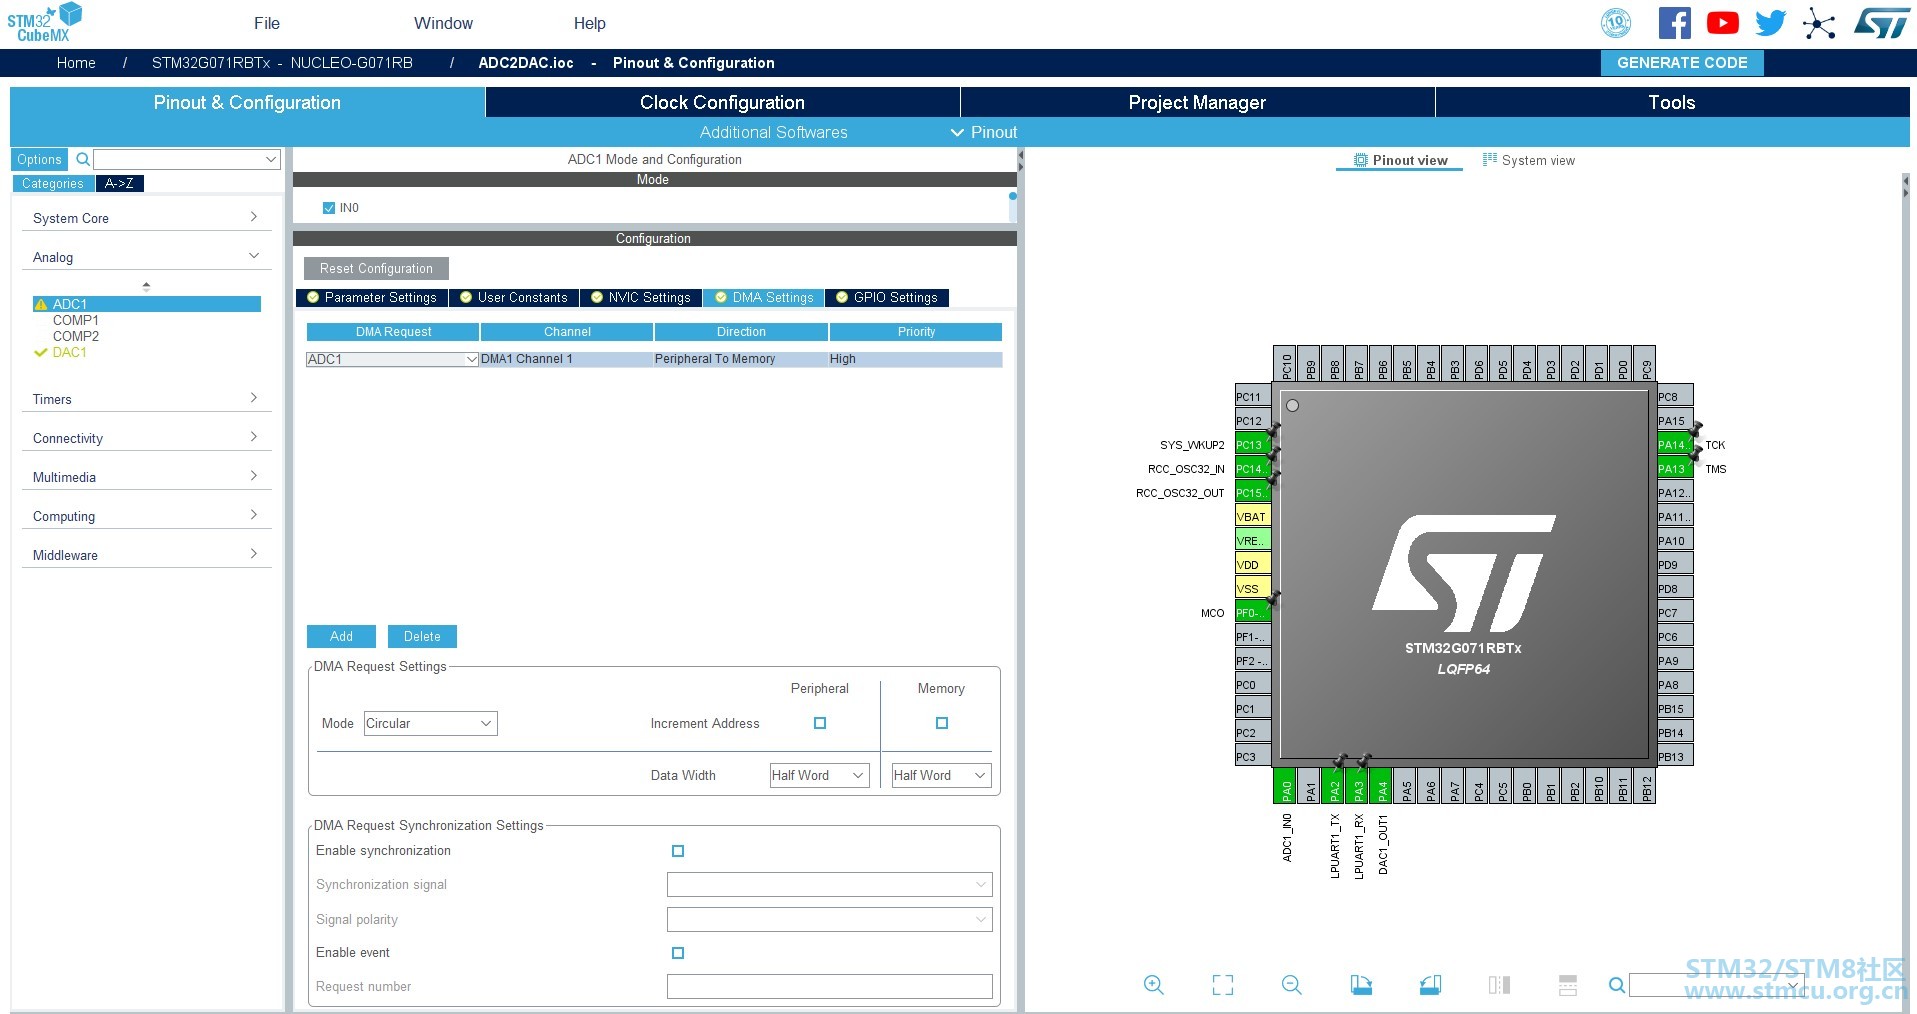Click the PF0 pin on the chip
The height and width of the screenshot is (1014, 1917).
pos(1253,613)
